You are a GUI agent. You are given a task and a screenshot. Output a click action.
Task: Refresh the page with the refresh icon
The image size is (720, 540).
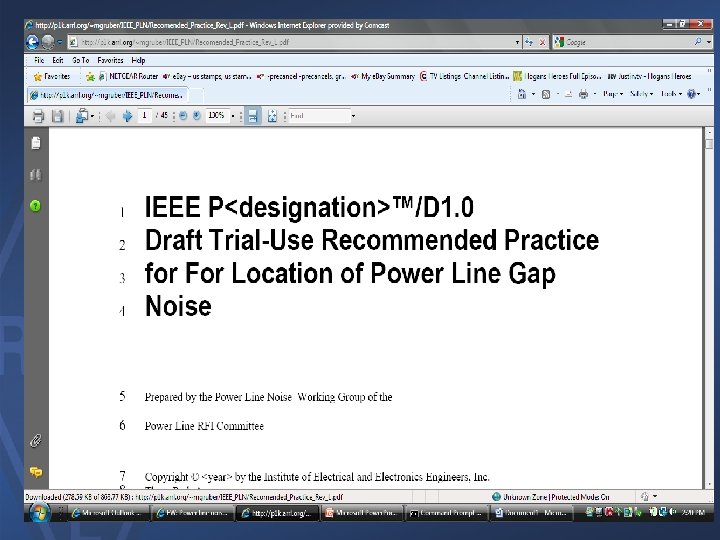click(529, 42)
